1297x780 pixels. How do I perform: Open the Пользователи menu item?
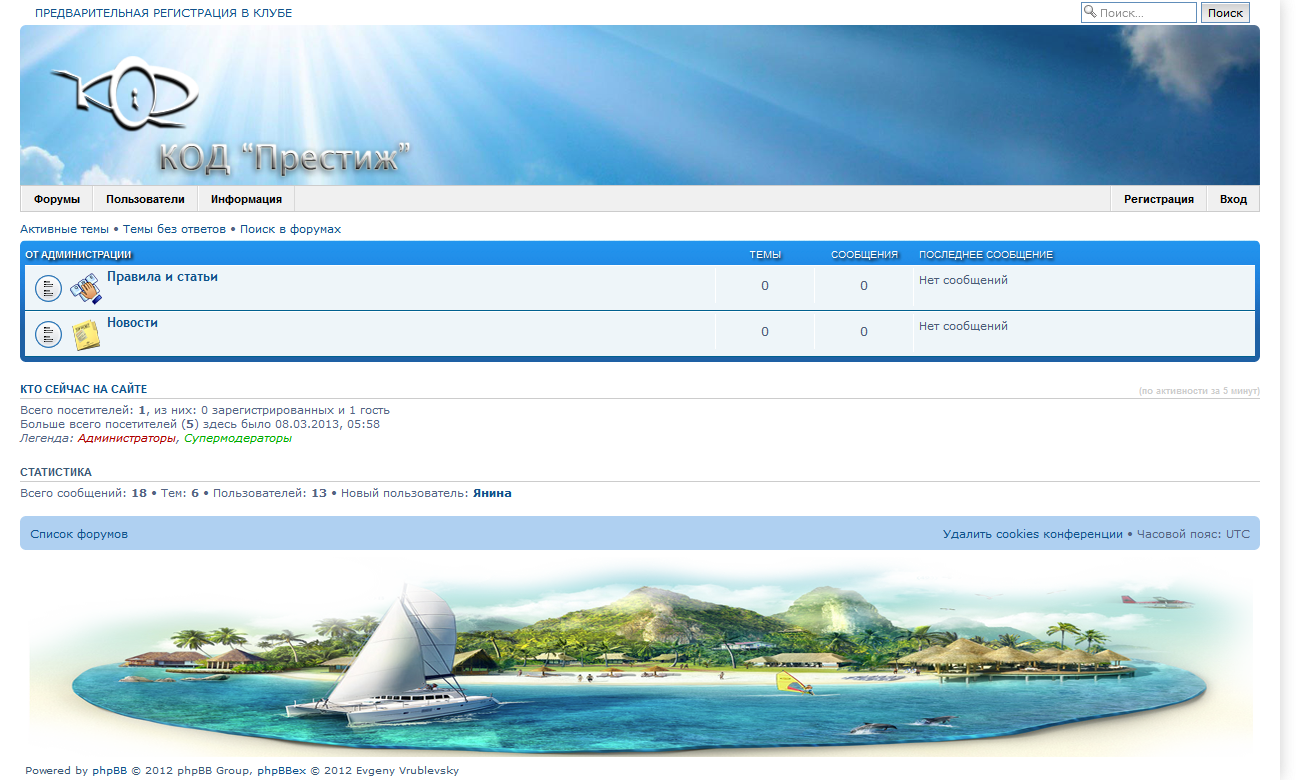tap(145, 199)
